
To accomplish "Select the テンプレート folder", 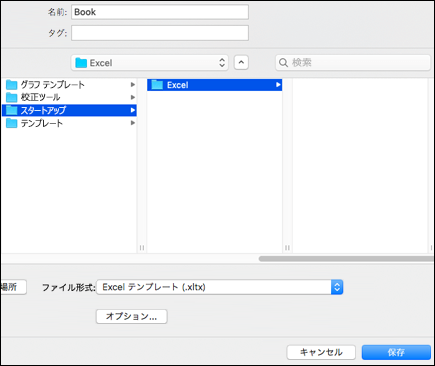I will 69,123.
